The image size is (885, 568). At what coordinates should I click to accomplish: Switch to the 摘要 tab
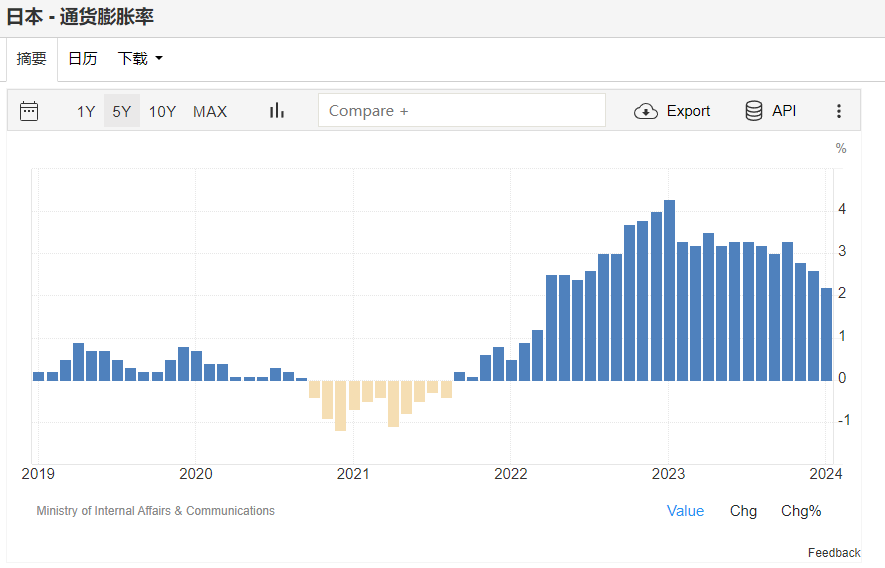click(32, 59)
